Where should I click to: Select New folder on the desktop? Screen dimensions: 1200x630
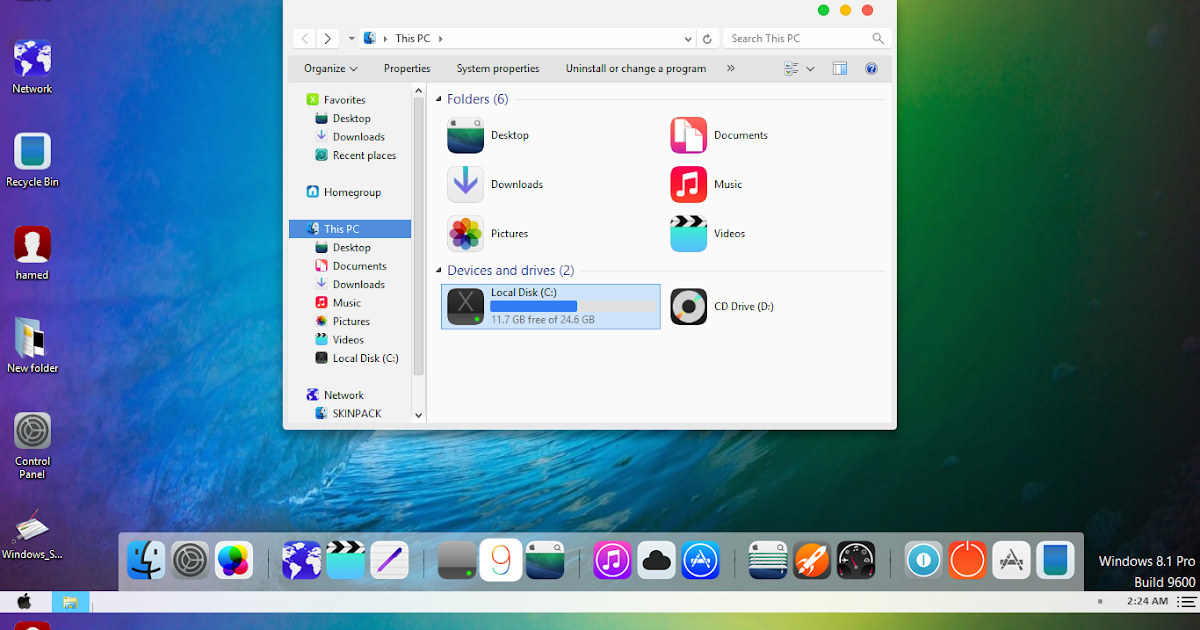(32, 346)
